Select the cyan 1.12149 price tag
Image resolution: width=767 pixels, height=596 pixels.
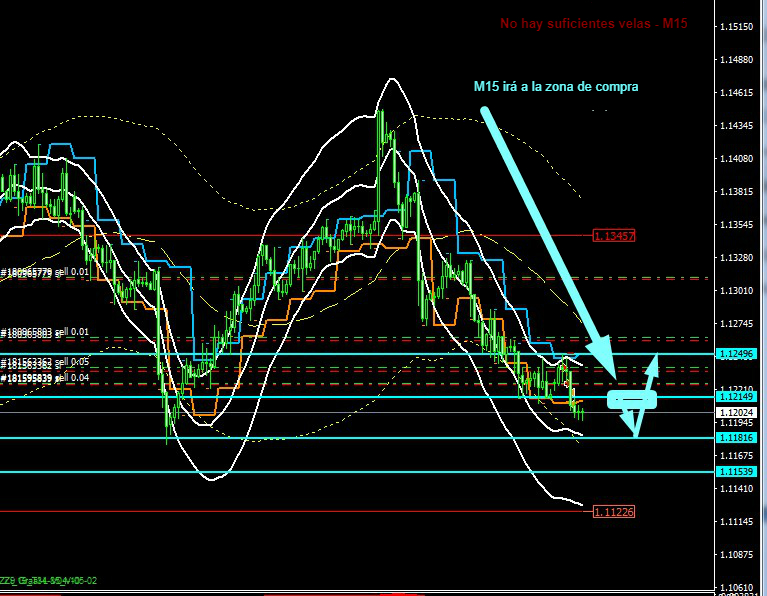[737, 397]
